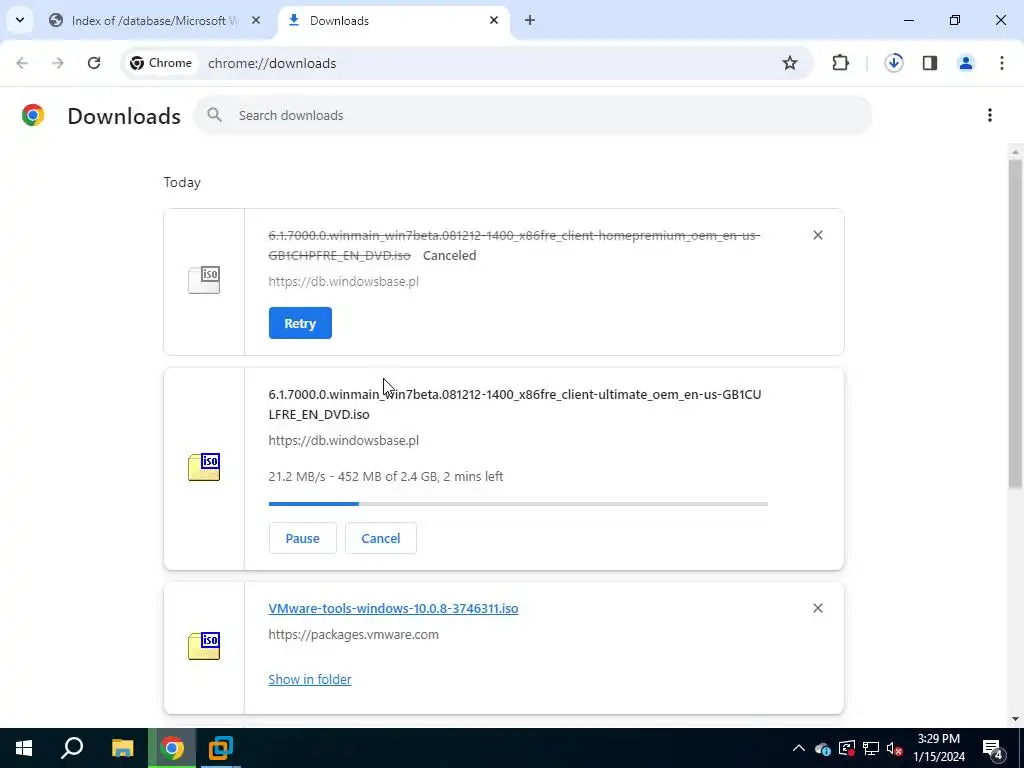Click the browser forward arrow
The image size is (1024, 768).
coord(58,63)
